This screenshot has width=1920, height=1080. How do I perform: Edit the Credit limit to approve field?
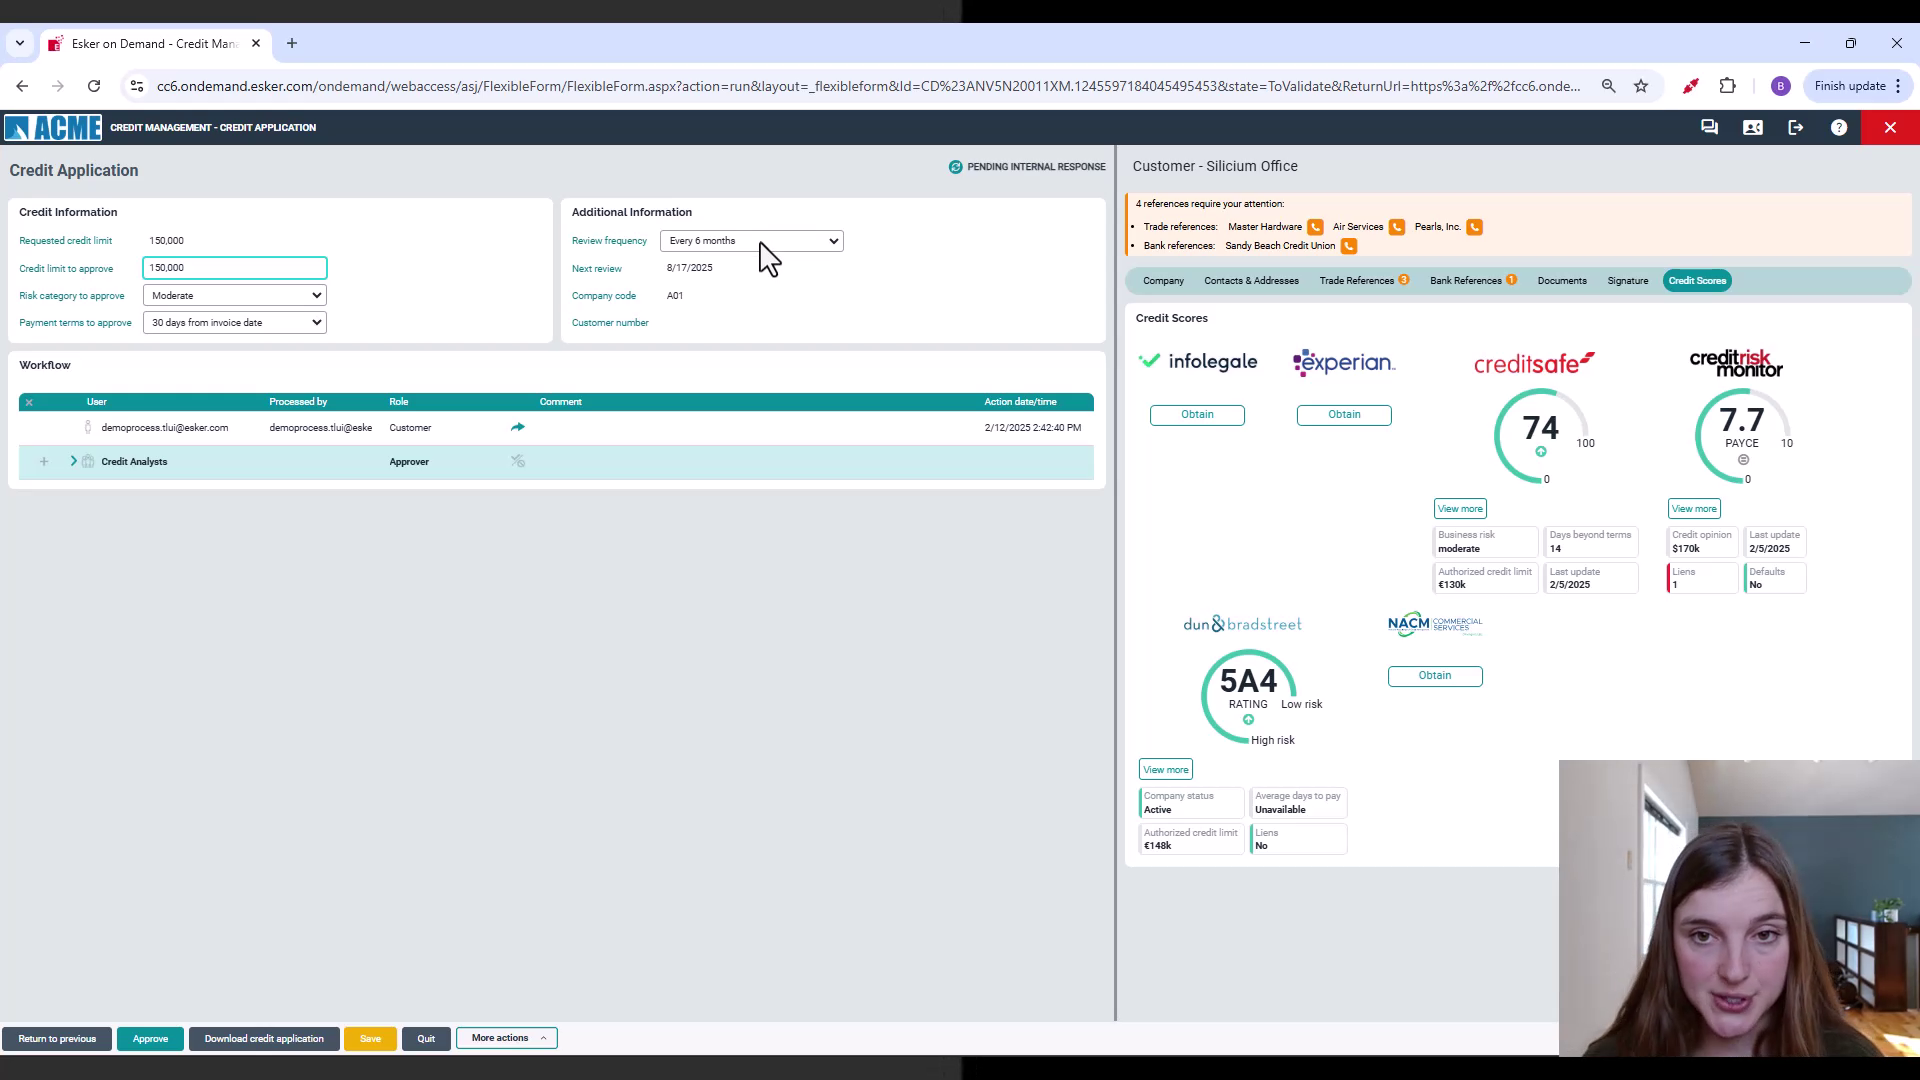[x=234, y=268]
